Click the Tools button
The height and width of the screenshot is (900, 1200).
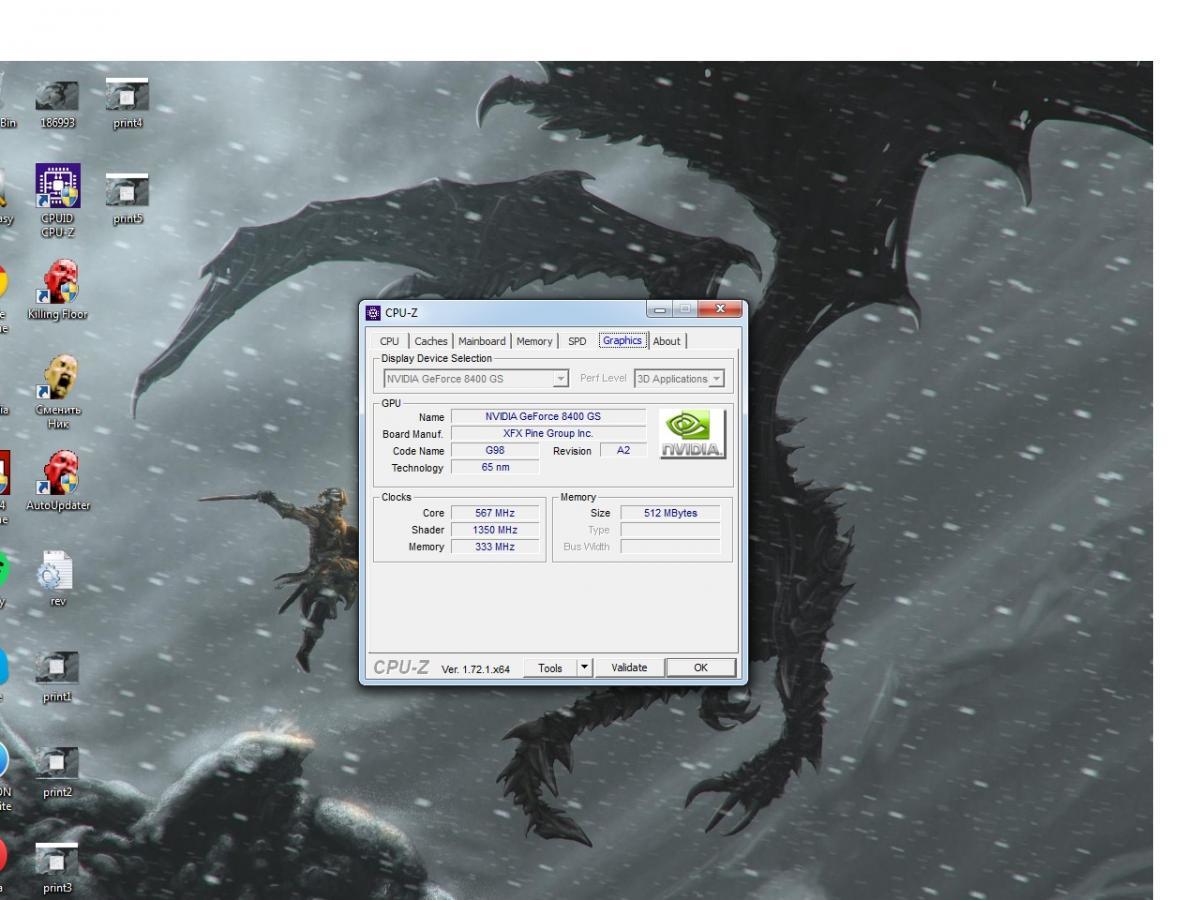pos(550,668)
